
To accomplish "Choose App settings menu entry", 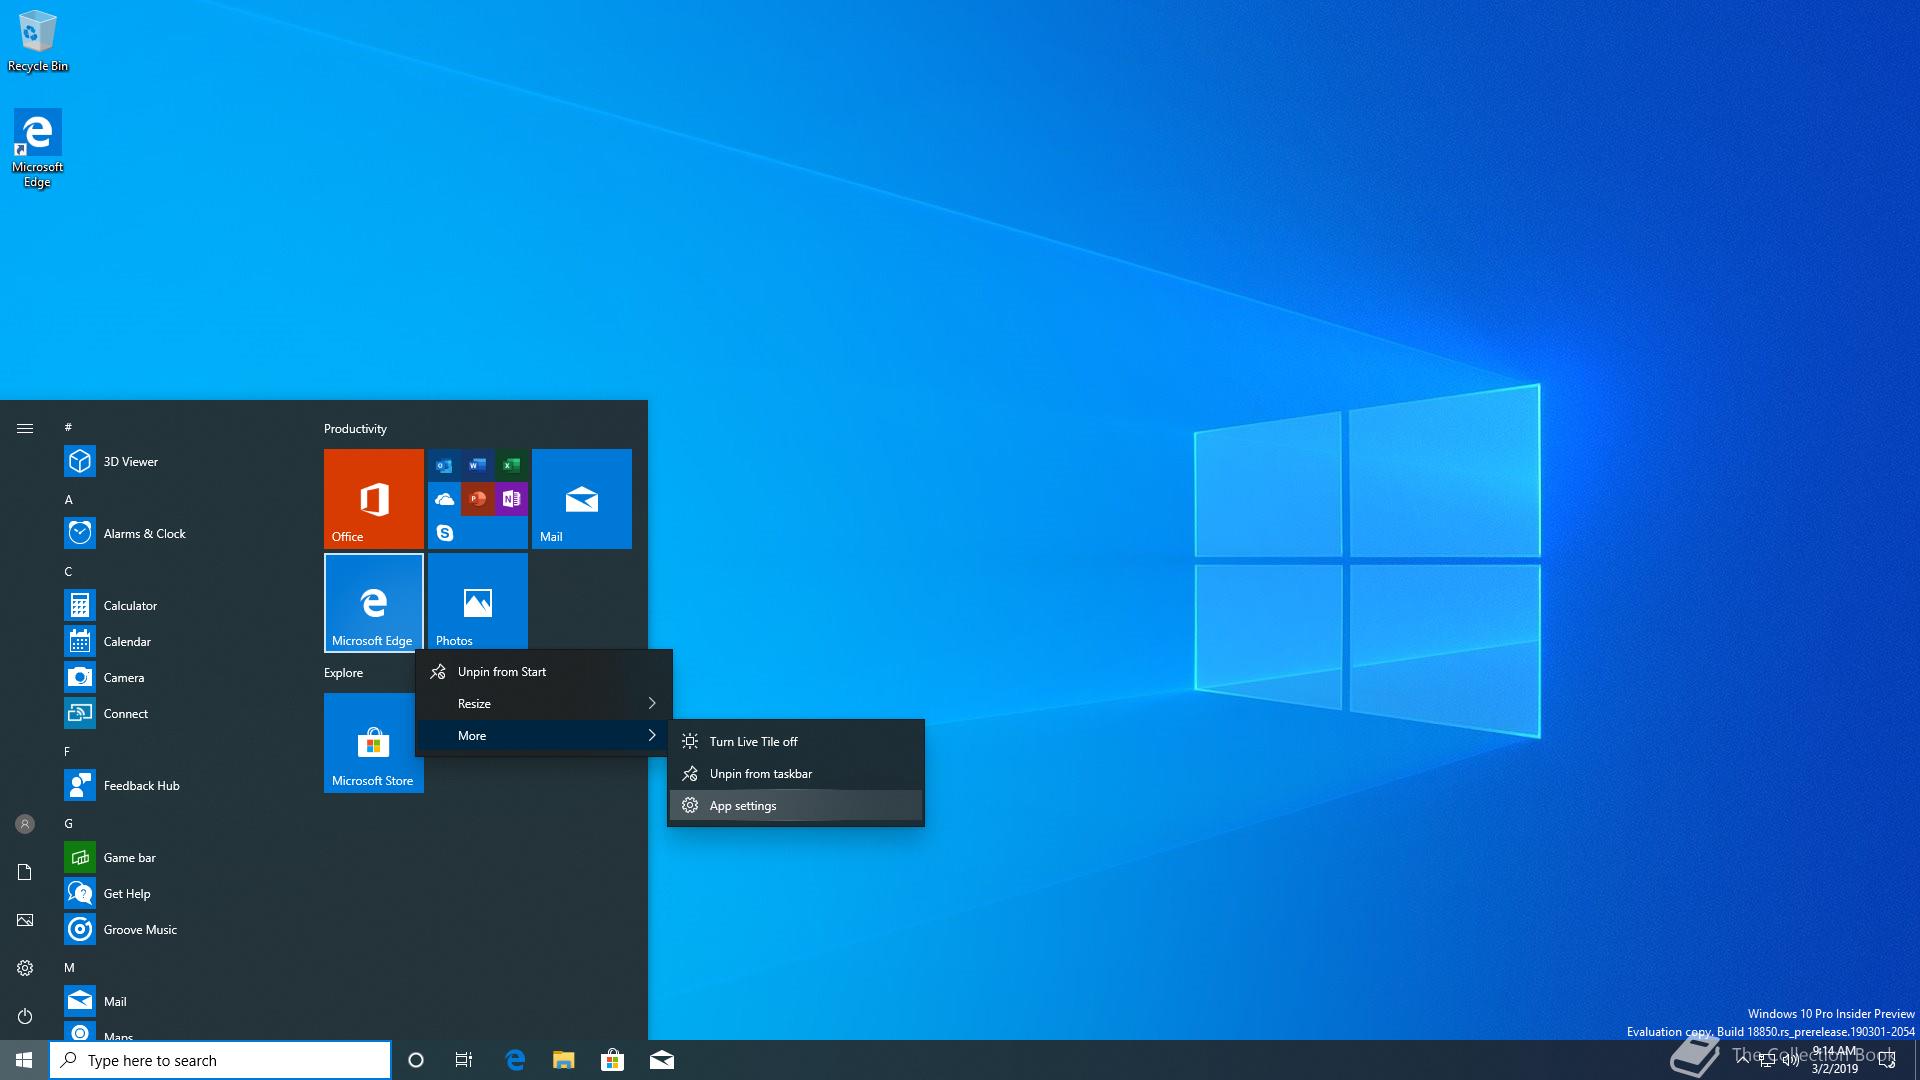I will 742,806.
